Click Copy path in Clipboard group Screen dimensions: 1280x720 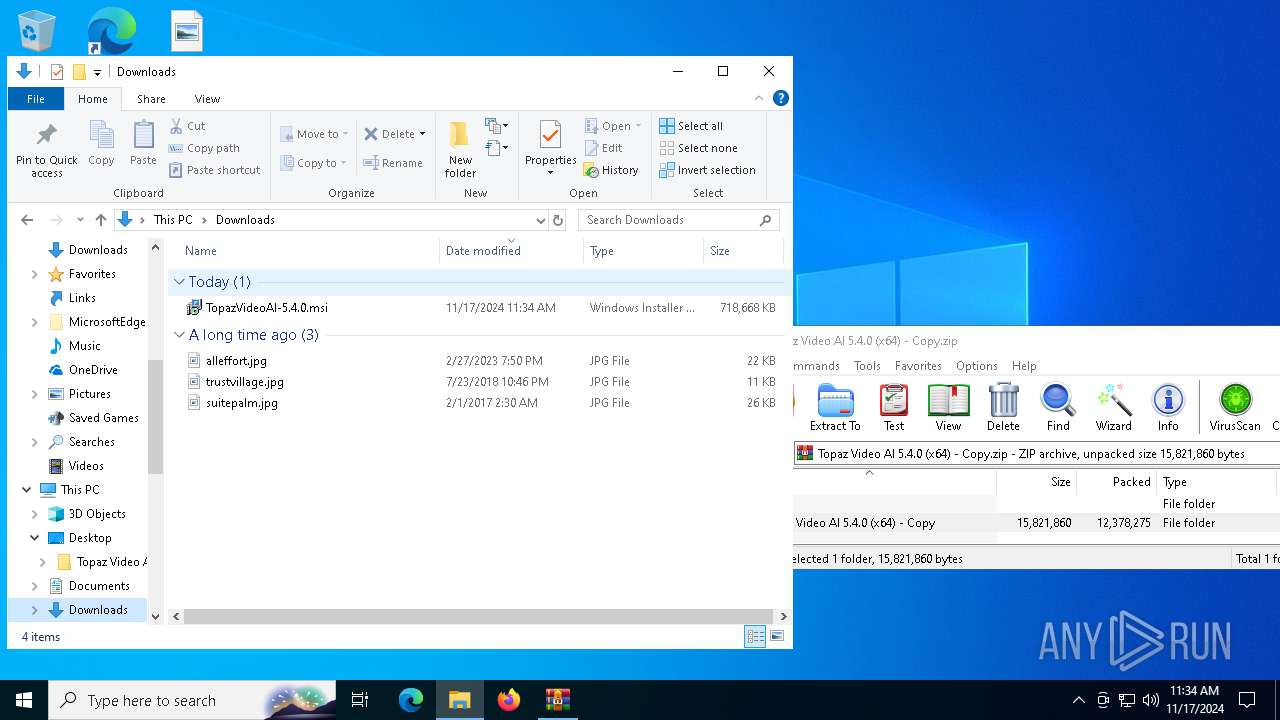(x=204, y=148)
